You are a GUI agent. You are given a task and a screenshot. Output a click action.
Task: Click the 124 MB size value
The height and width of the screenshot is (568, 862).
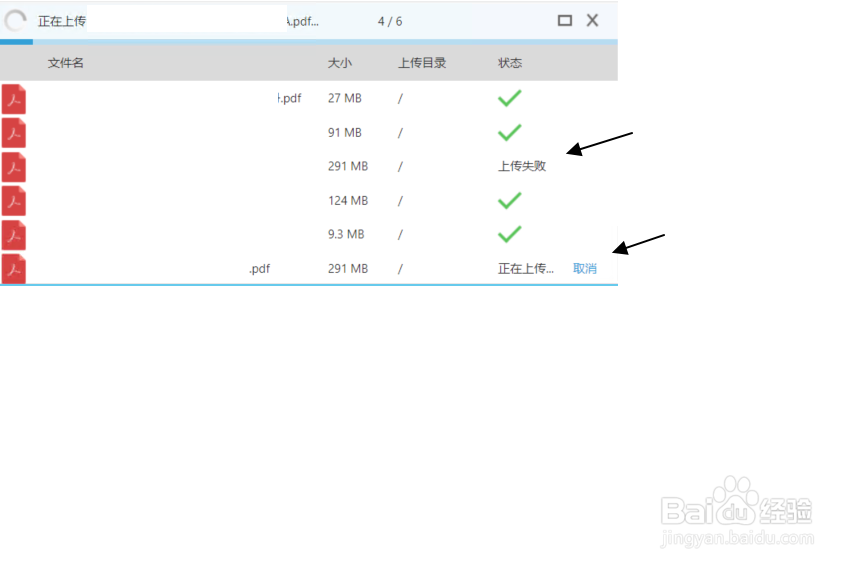(348, 201)
